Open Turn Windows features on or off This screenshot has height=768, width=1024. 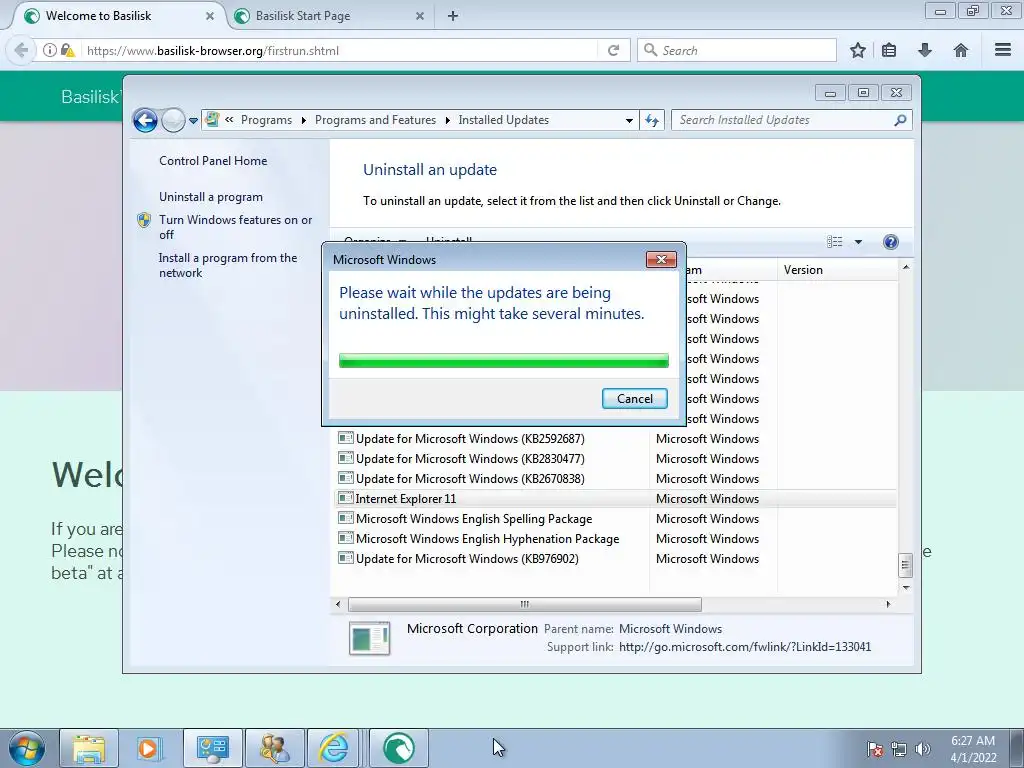click(236, 227)
